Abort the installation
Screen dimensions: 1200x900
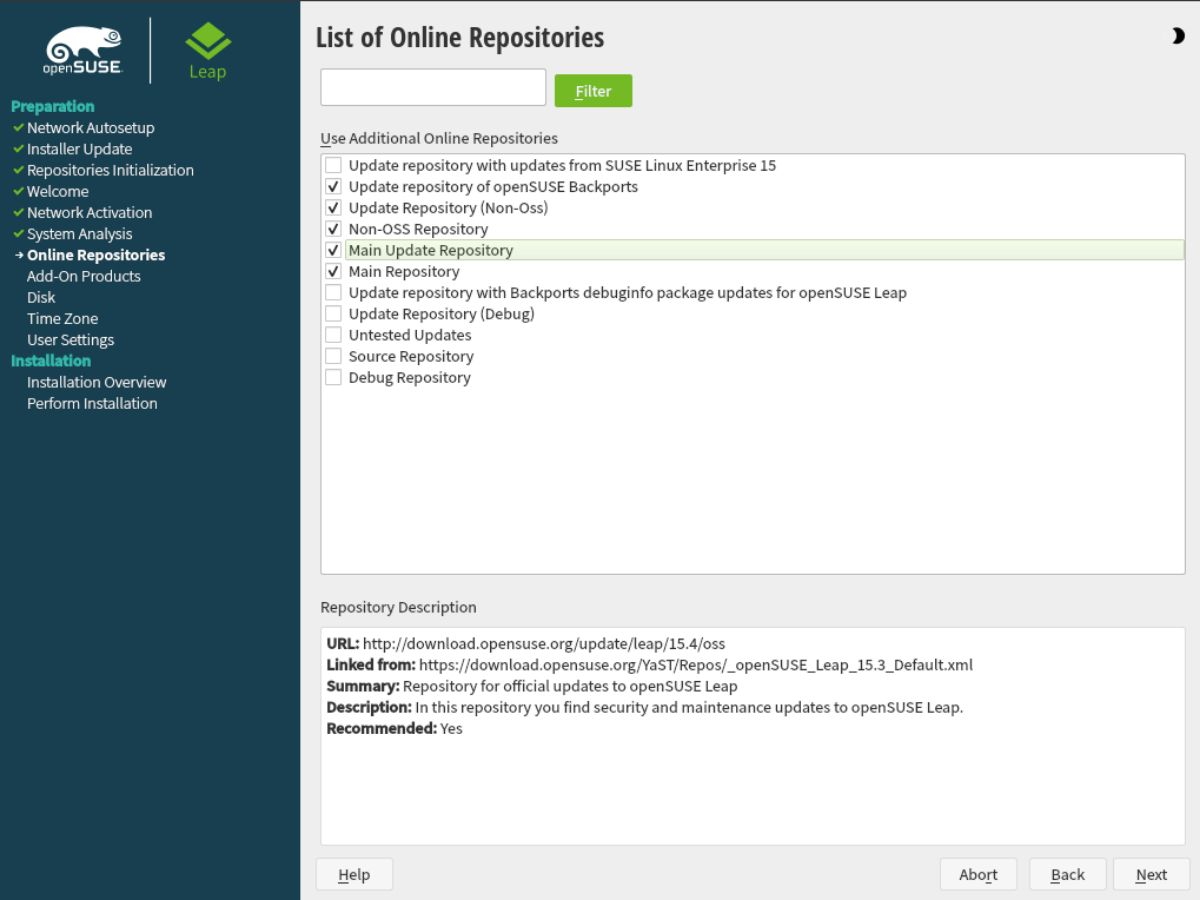pyautogui.click(x=978, y=873)
